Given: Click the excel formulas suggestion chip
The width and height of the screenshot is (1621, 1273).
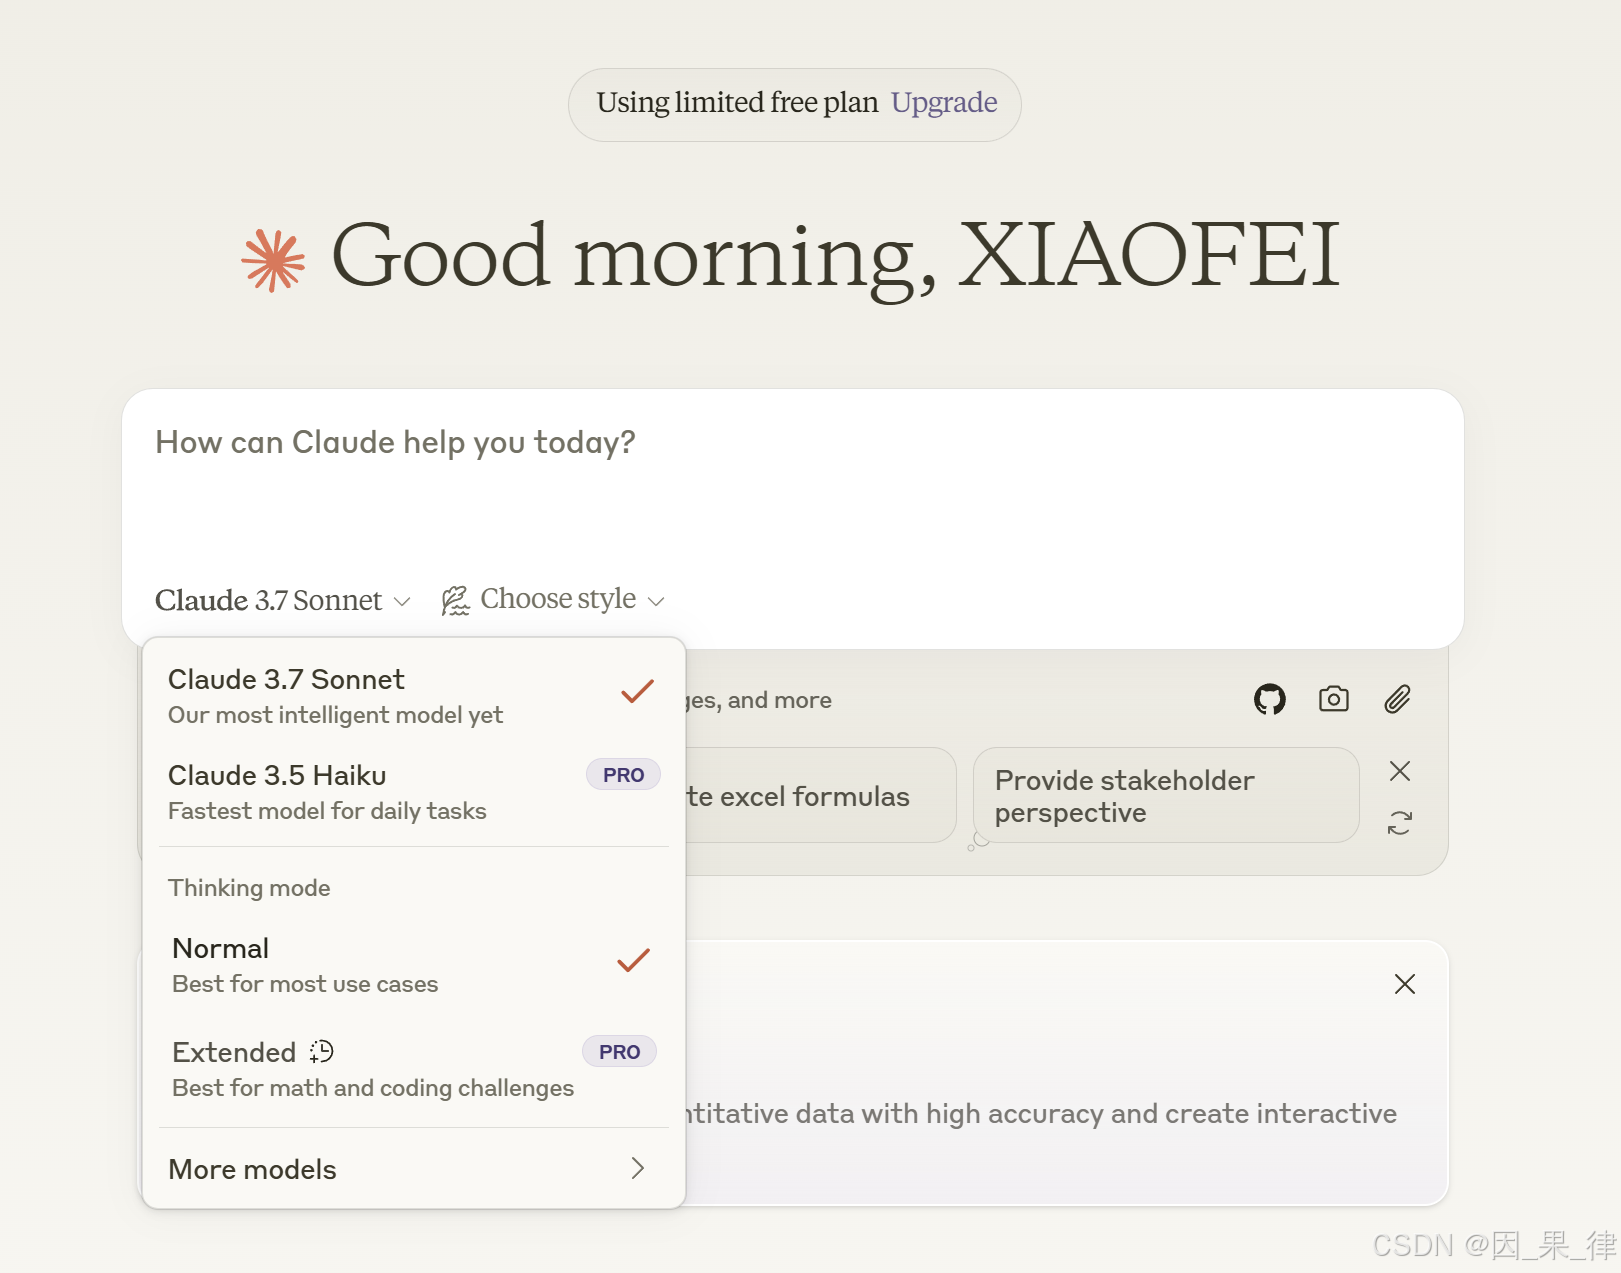Looking at the screenshot, I should tap(820, 796).
